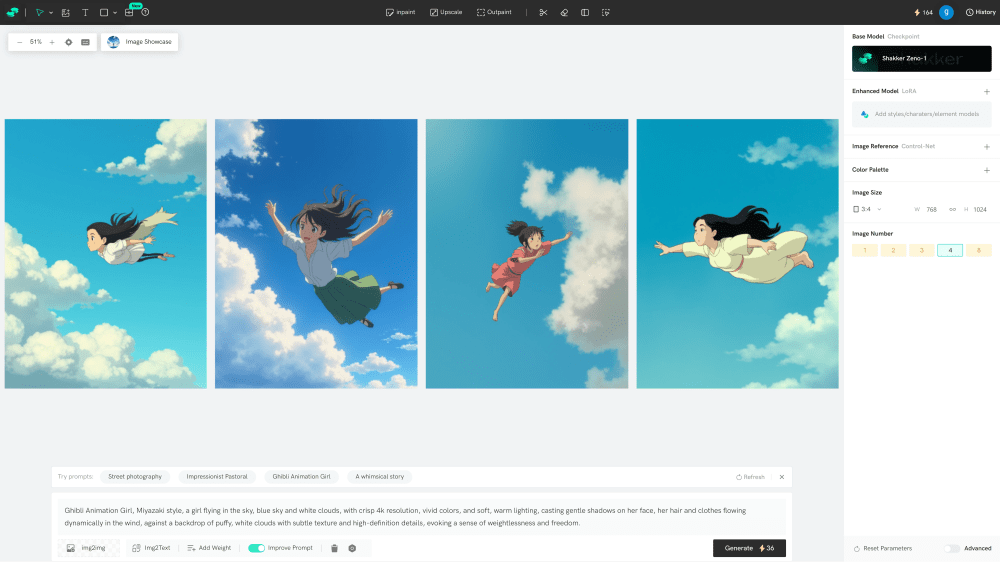Select the eraser tool
1000x562 pixels.
(564, 12)
